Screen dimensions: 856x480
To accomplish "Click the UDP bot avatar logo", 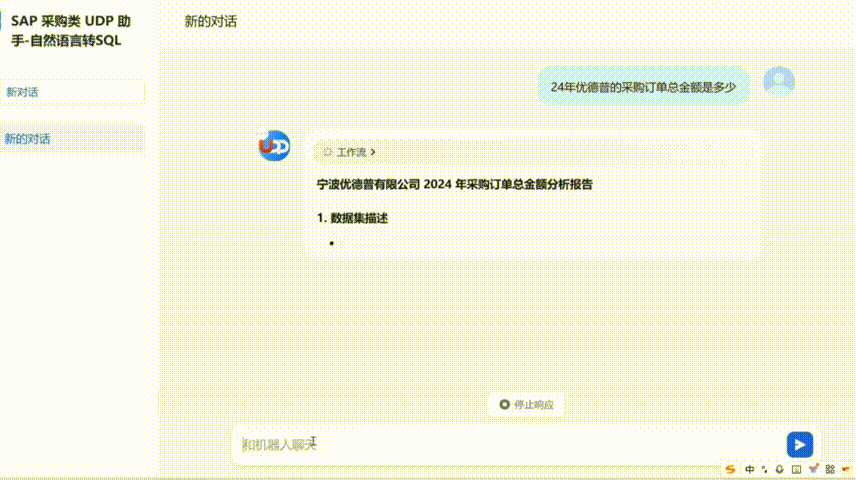I will click(274, 146).
